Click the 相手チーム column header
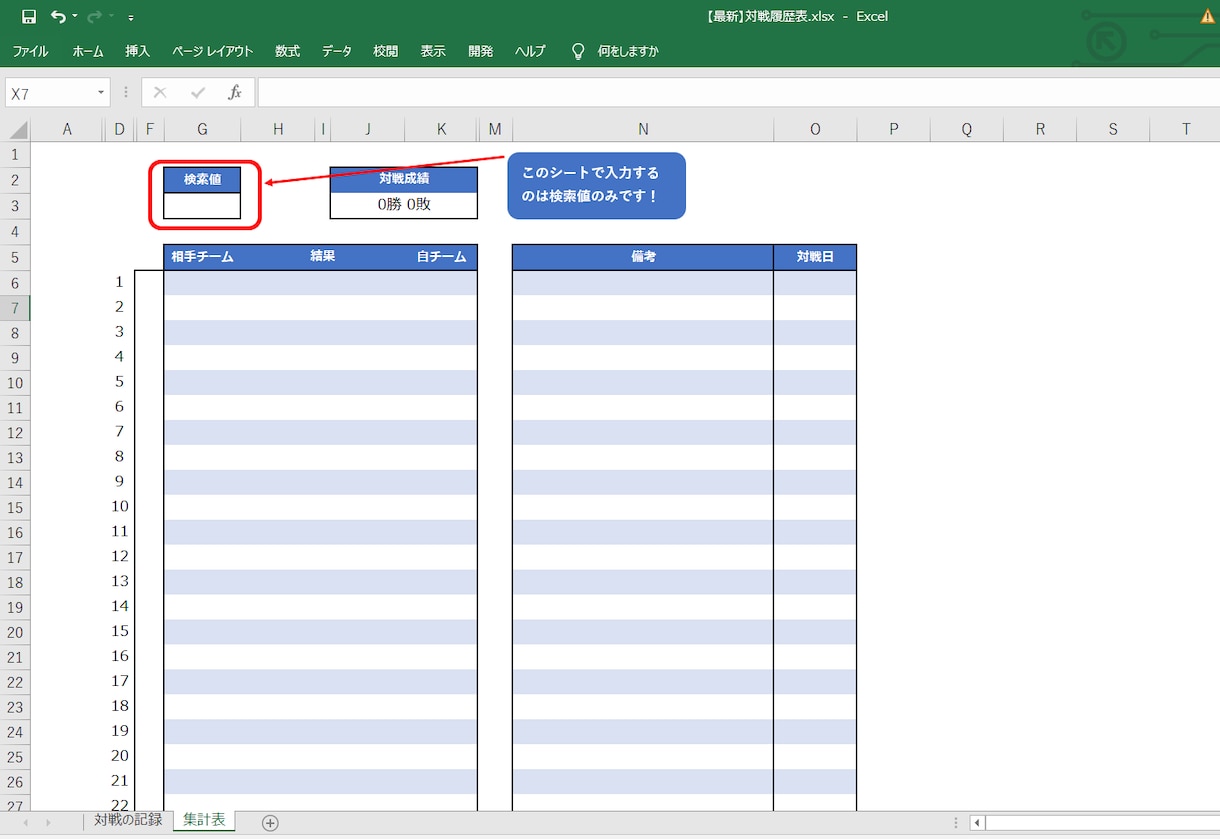The image size is (1220, 839). tap(202, 257)
